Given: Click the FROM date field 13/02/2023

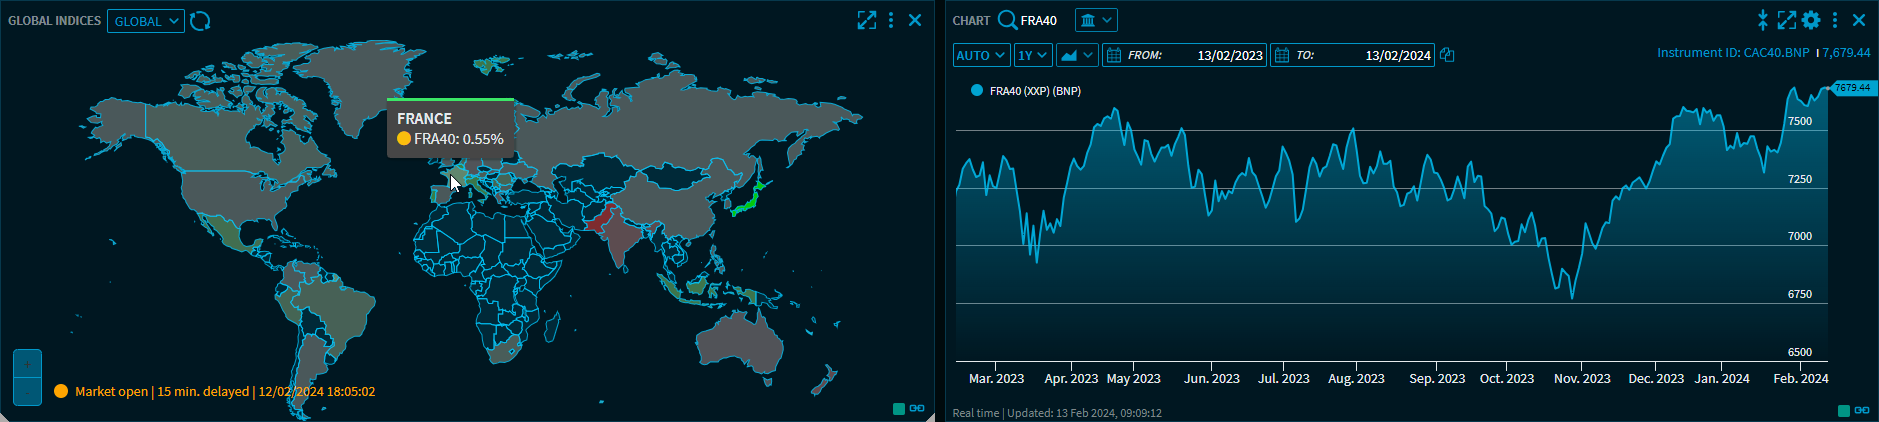Looking at the screenshot, I should pyautogui.click(x=1229, y=55).
